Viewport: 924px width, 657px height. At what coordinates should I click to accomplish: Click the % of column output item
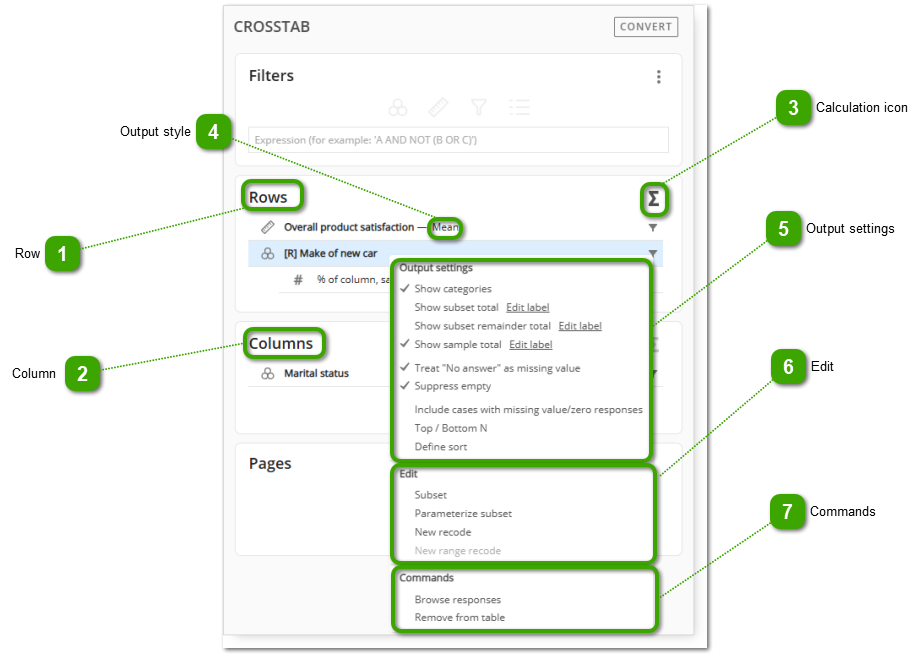click(x=352, y=280)
